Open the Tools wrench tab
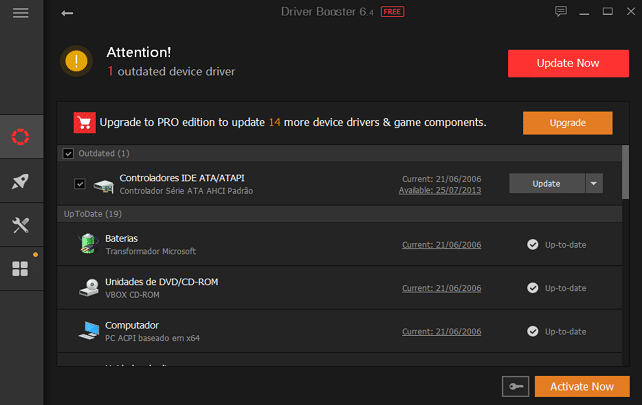 20,225
